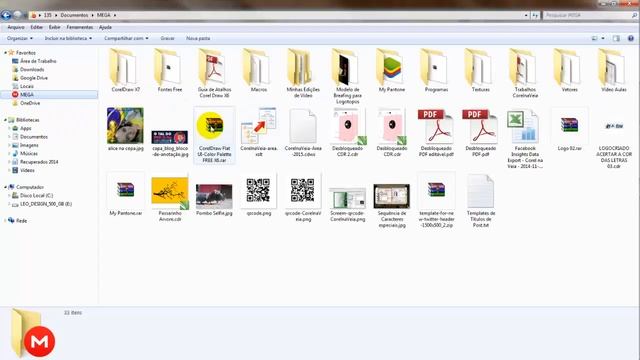Expand the Imagens library

pos(9,145)
